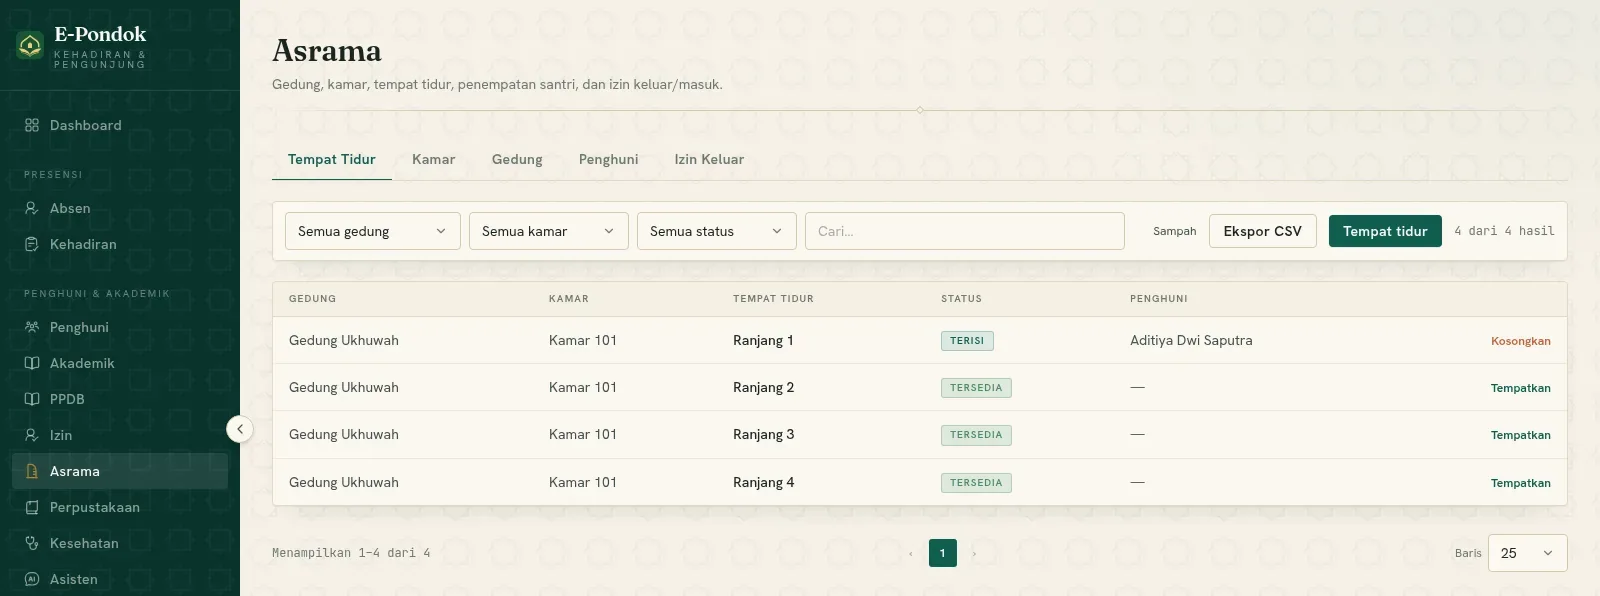Click the Akademik book icon

point(32,363)
